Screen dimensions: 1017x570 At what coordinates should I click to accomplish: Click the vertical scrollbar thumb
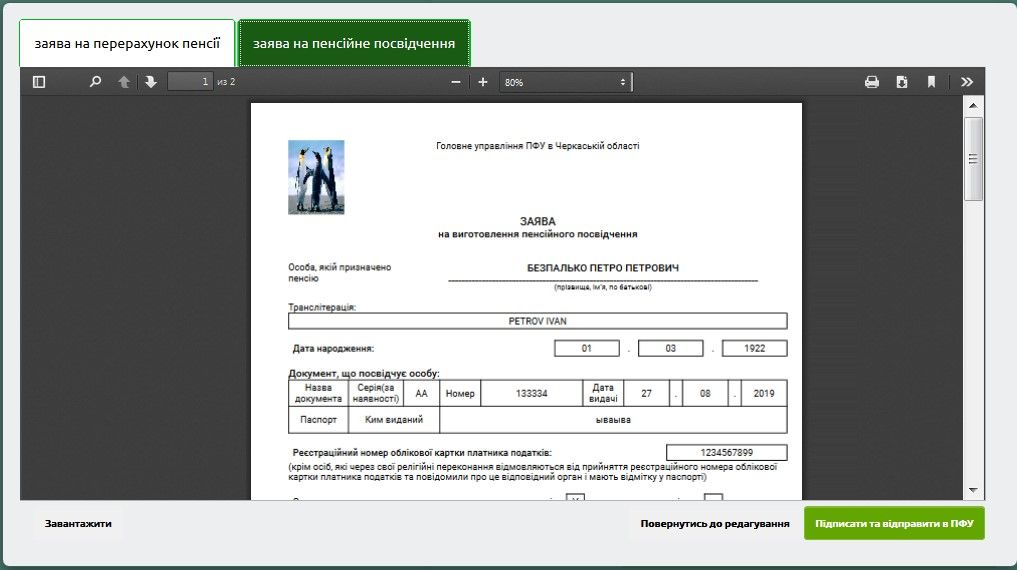[x=973, y=158]
